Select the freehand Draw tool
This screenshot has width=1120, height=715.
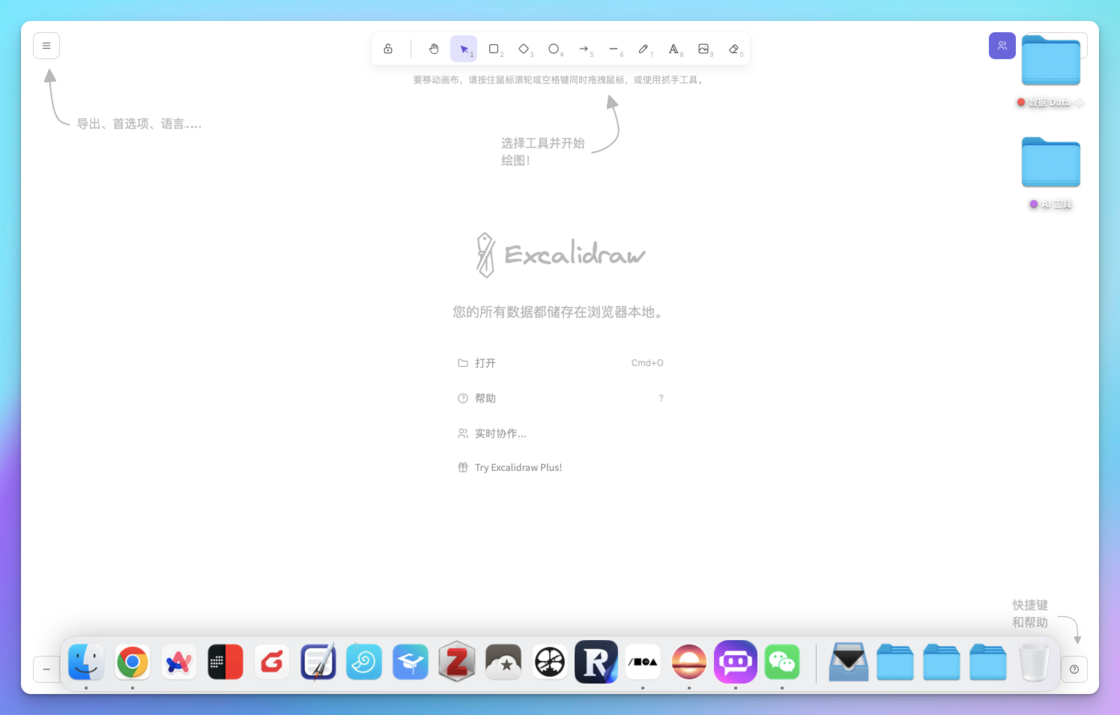pos(644,48)
